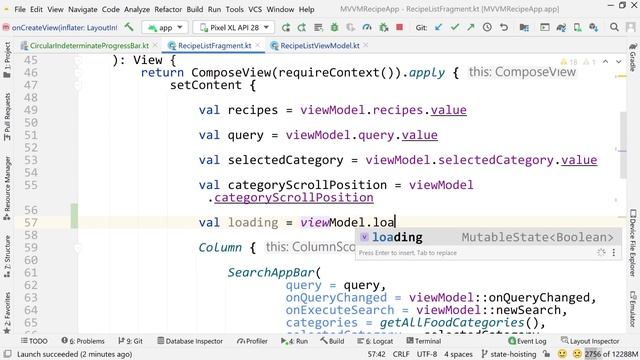This screenshot has width=640, height=360.
Task: Open the 6: Problems tool window
Action: [x=83, y=341]
